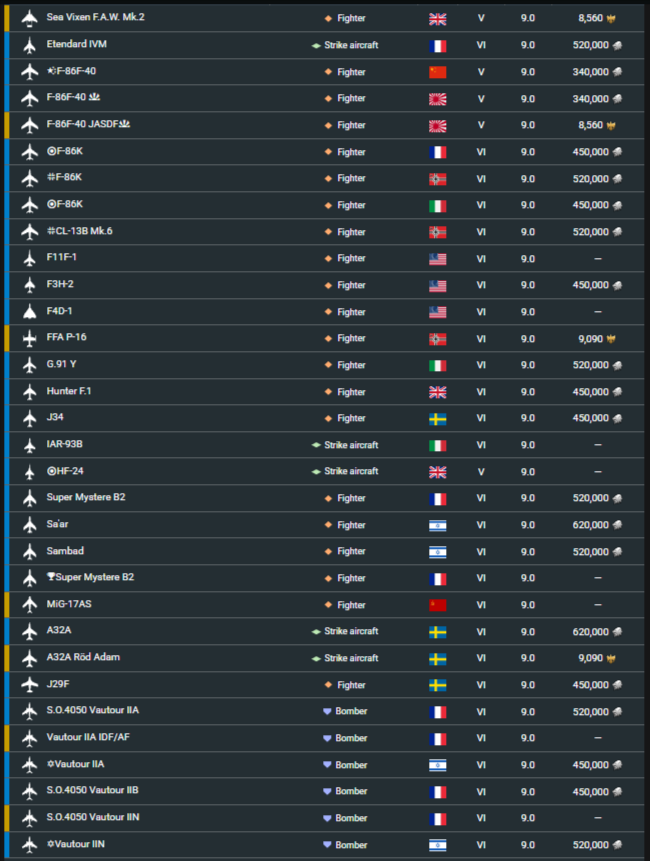This screenshot has height=861, width=650.
Task: Click the Swedish flag in J29F row
Action: 438,685
